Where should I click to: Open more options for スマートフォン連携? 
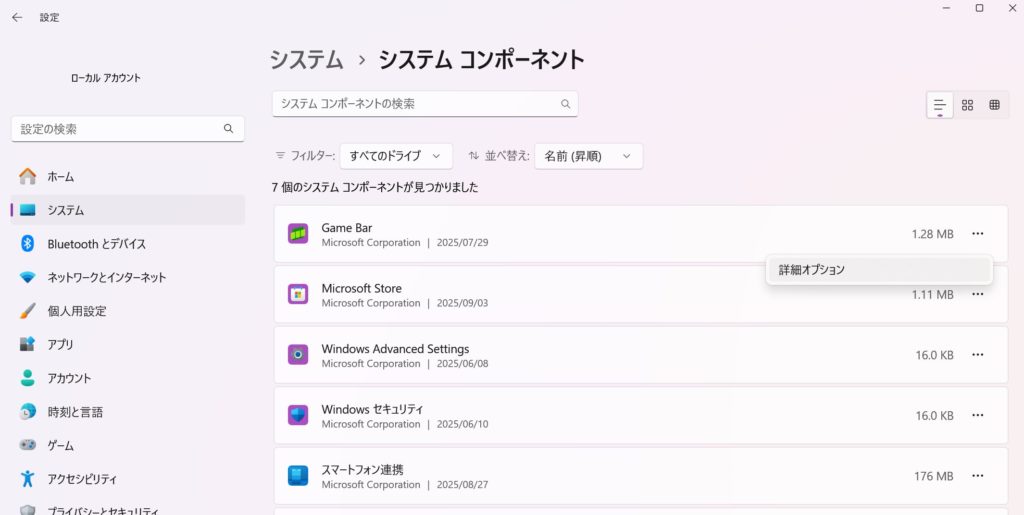[977, 476]
